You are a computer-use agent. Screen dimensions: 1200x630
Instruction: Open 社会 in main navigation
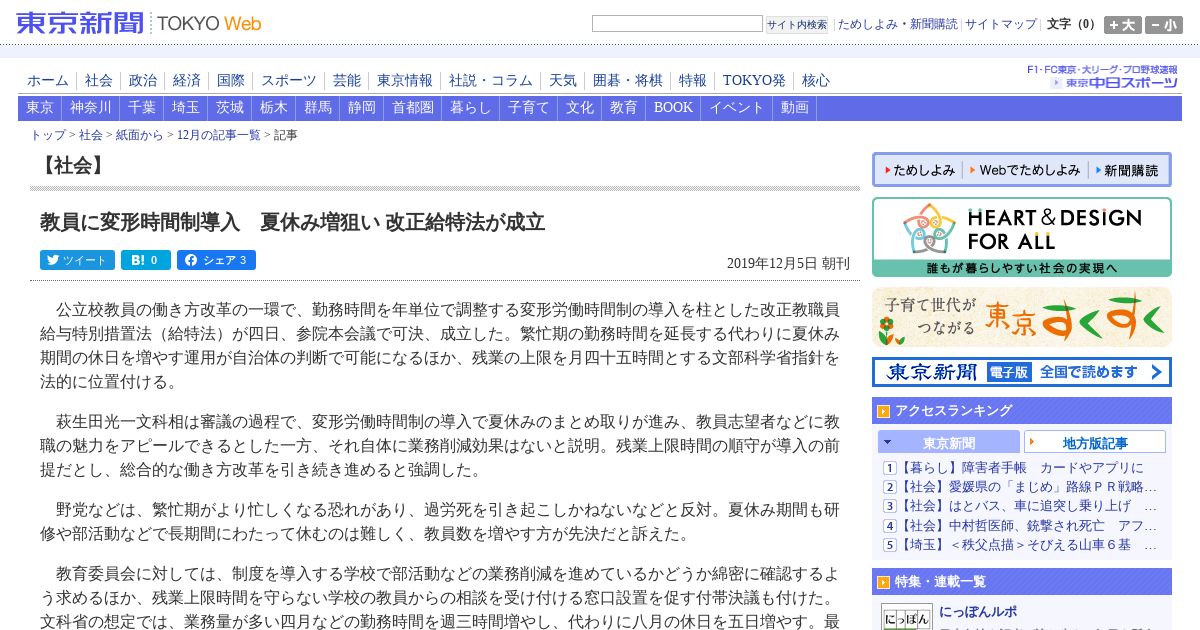pyautogui.click(x=99, y=81)
